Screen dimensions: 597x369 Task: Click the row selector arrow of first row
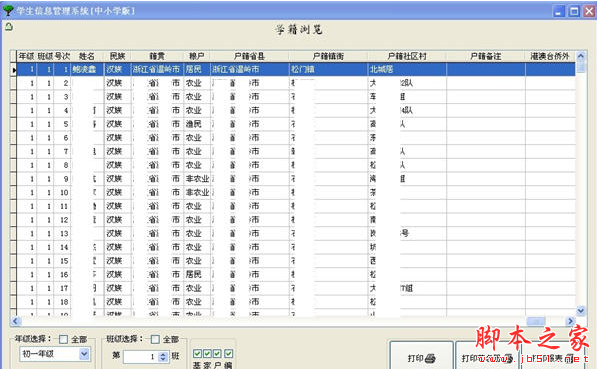click(x=13, y=70)
